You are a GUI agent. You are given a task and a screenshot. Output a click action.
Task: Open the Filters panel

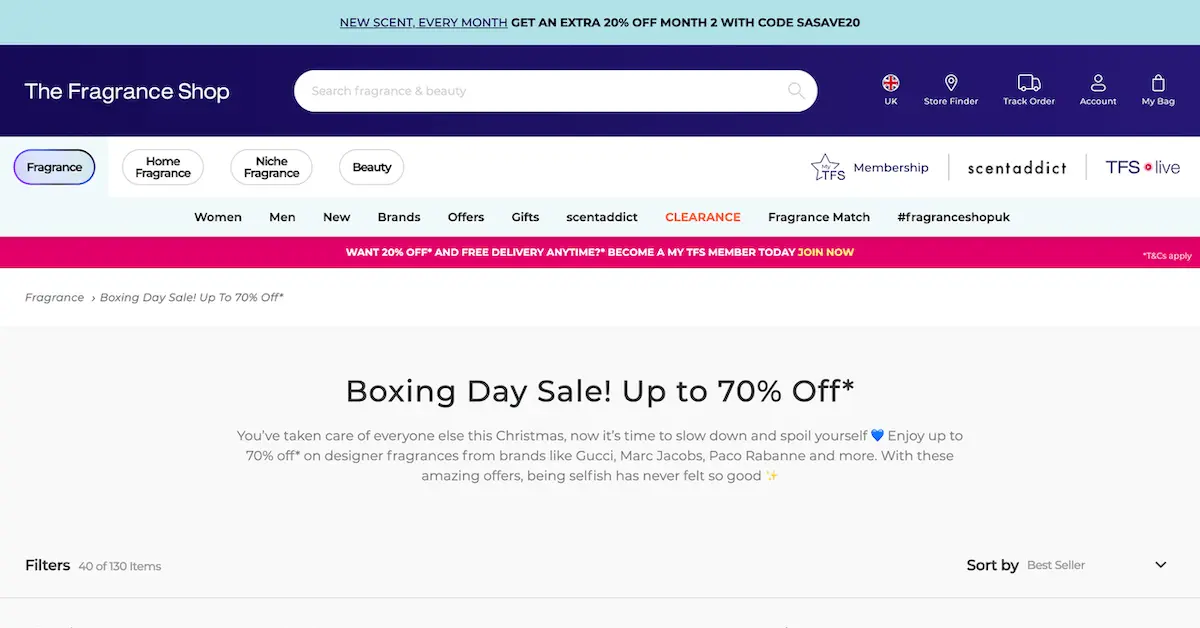pyautogui.click(x=47, y=565)
